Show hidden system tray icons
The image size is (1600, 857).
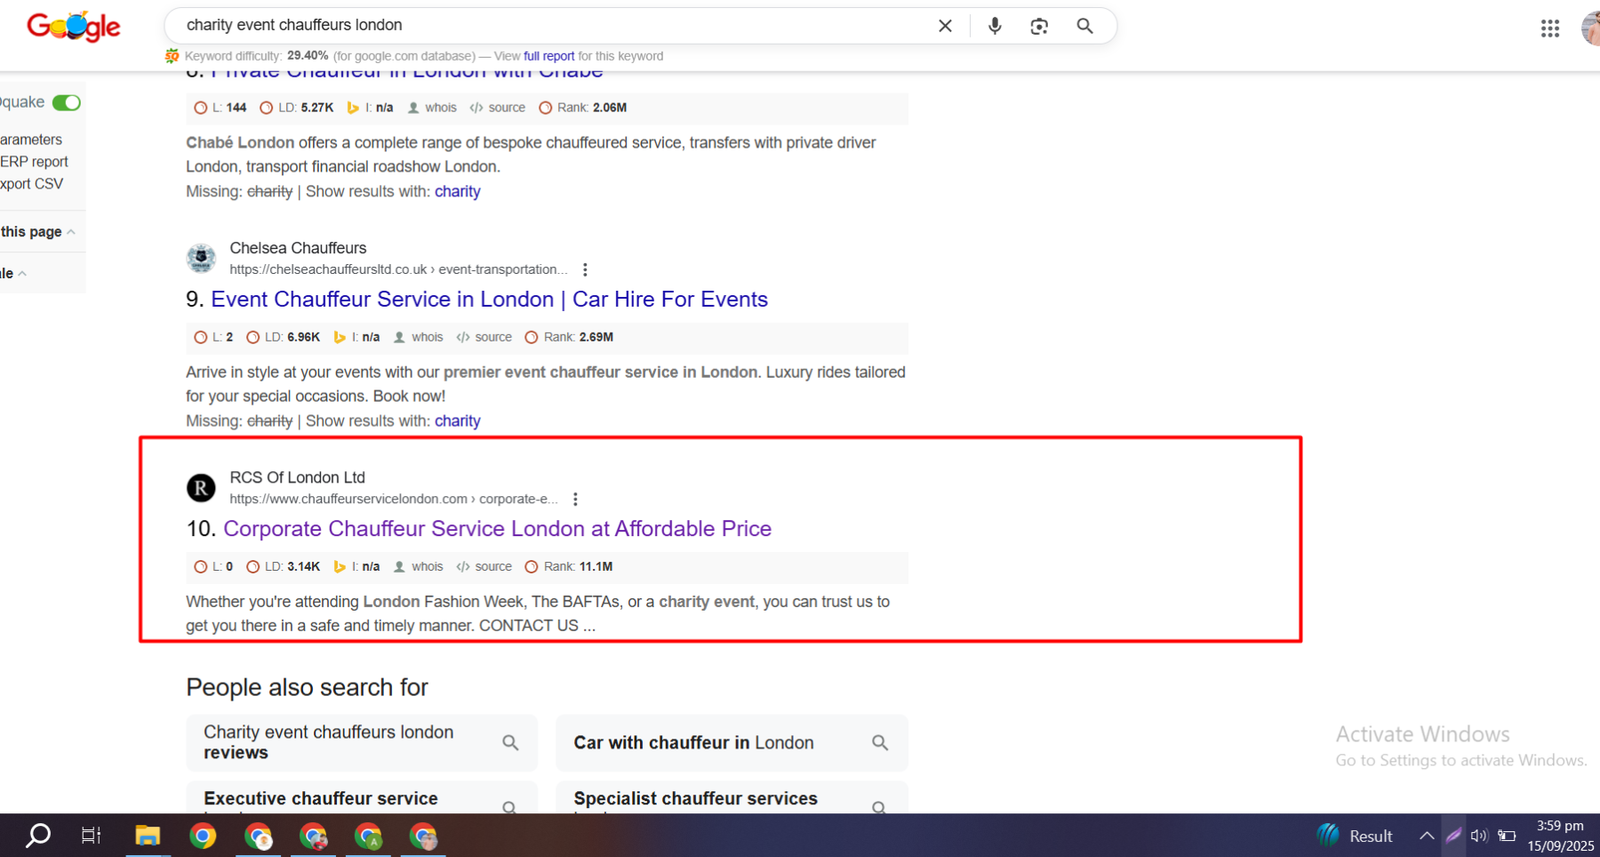[1426, 836]
